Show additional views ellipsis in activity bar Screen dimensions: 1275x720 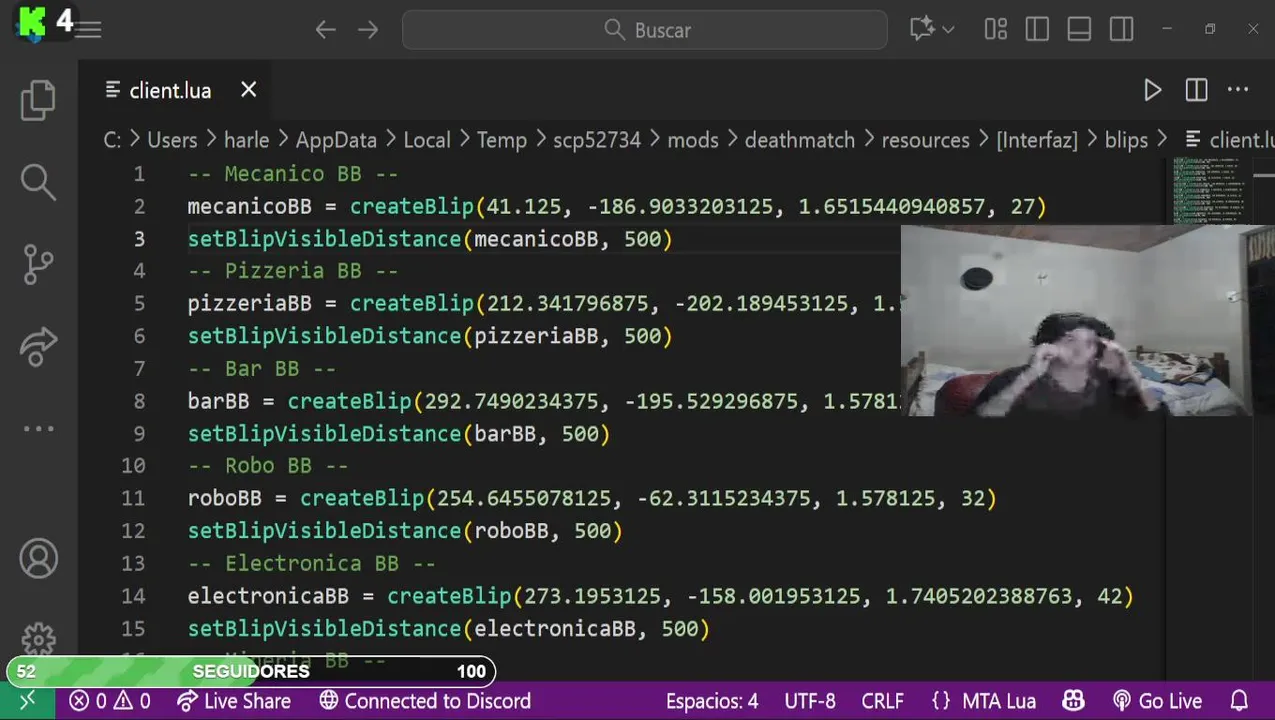38,428
